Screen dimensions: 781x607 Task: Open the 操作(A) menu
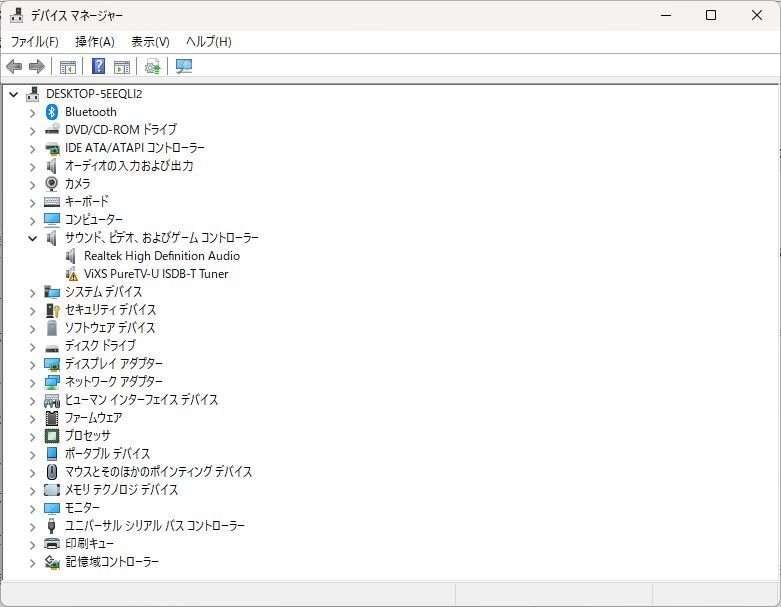click(x=95, y=42)
